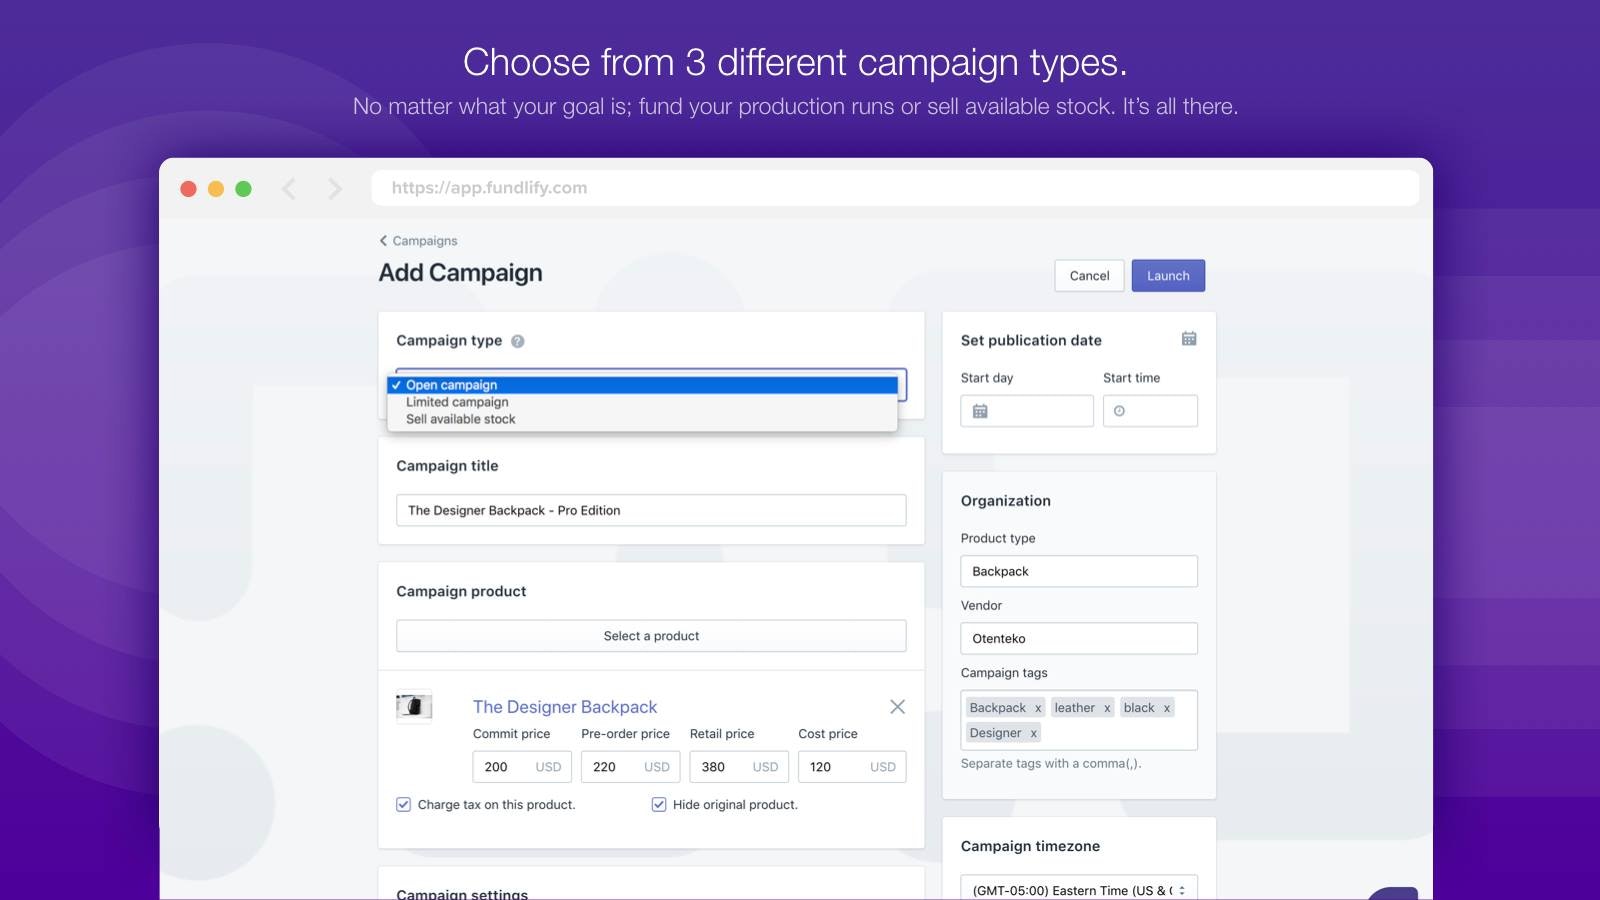1600x900 pixels.
Task: Click the Launch button
Action: coord(1168,275)
